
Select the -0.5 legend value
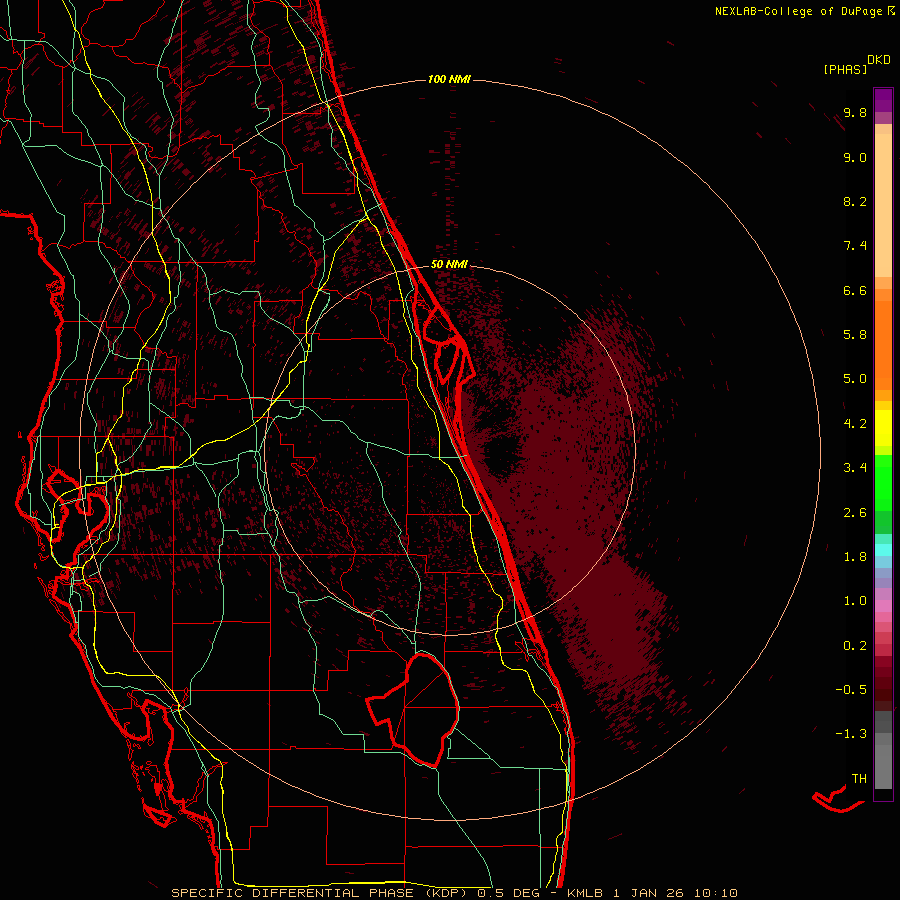(x=851, y=690)
